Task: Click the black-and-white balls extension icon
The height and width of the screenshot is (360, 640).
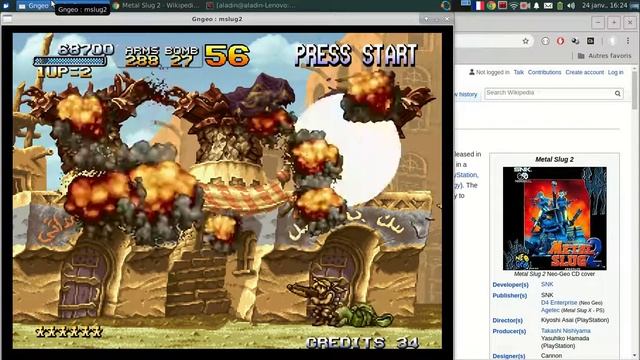Action: coord(576,41)
